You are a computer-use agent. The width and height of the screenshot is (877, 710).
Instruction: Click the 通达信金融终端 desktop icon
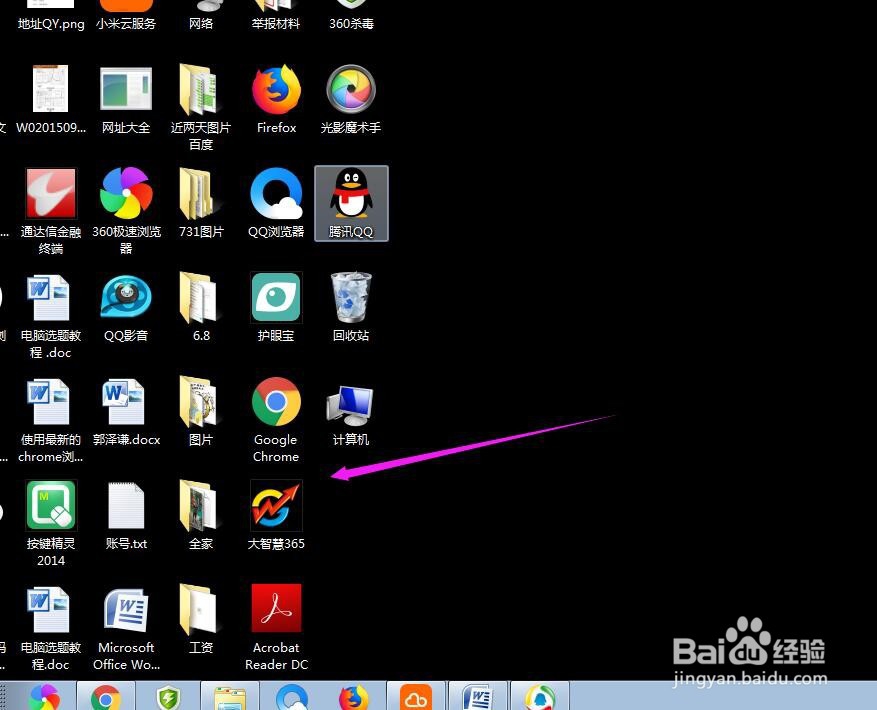(50, 210)
